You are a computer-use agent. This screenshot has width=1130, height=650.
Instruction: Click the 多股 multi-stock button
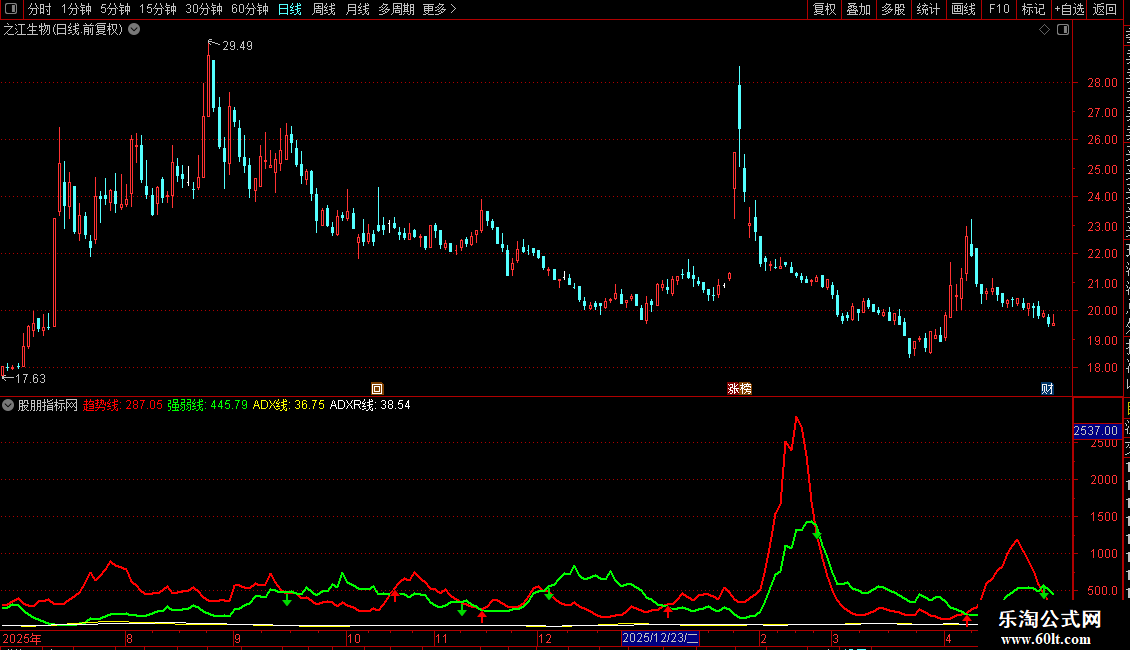click(893, 9)
